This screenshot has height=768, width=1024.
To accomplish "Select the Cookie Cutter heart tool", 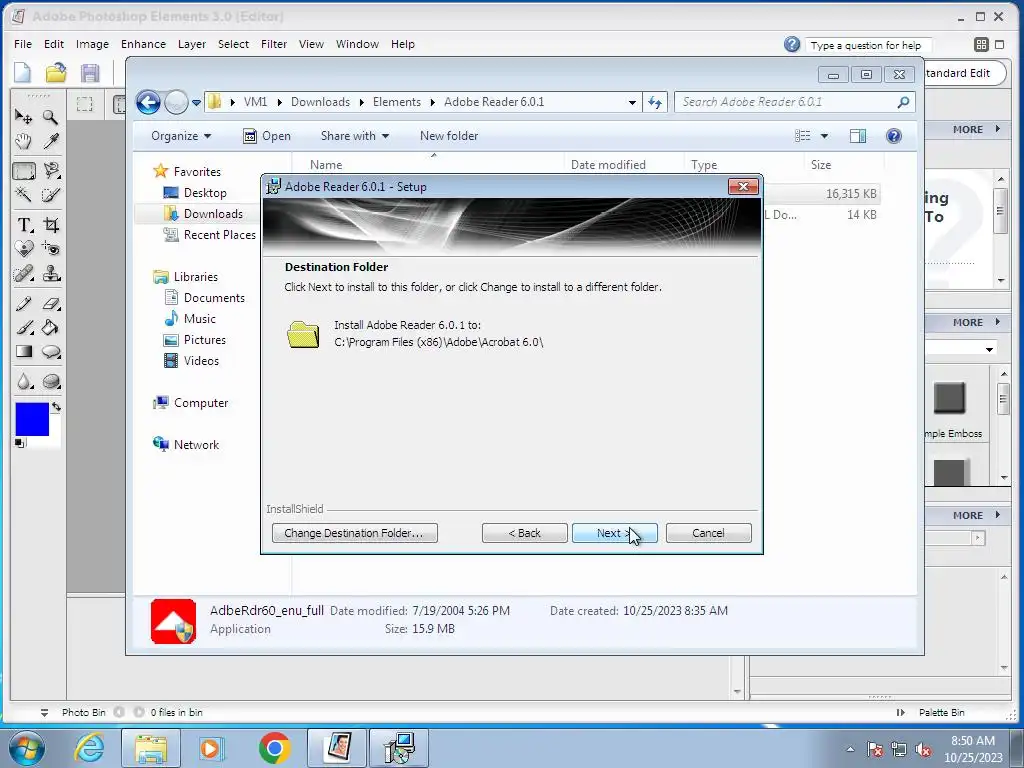I will click(x=24, y=249).
